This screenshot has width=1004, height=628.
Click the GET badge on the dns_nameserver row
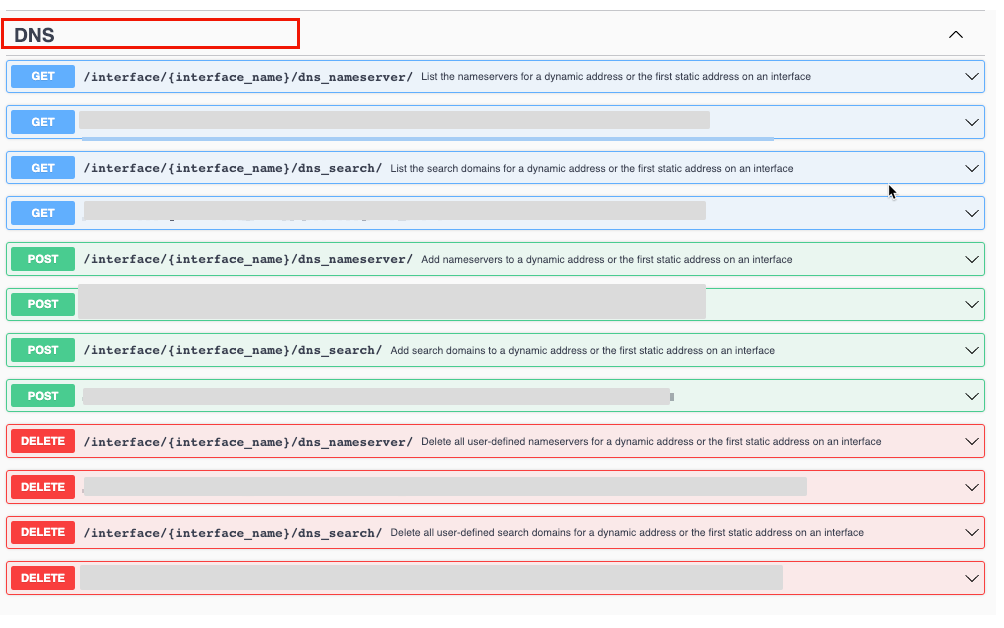(x=43, y=76)
